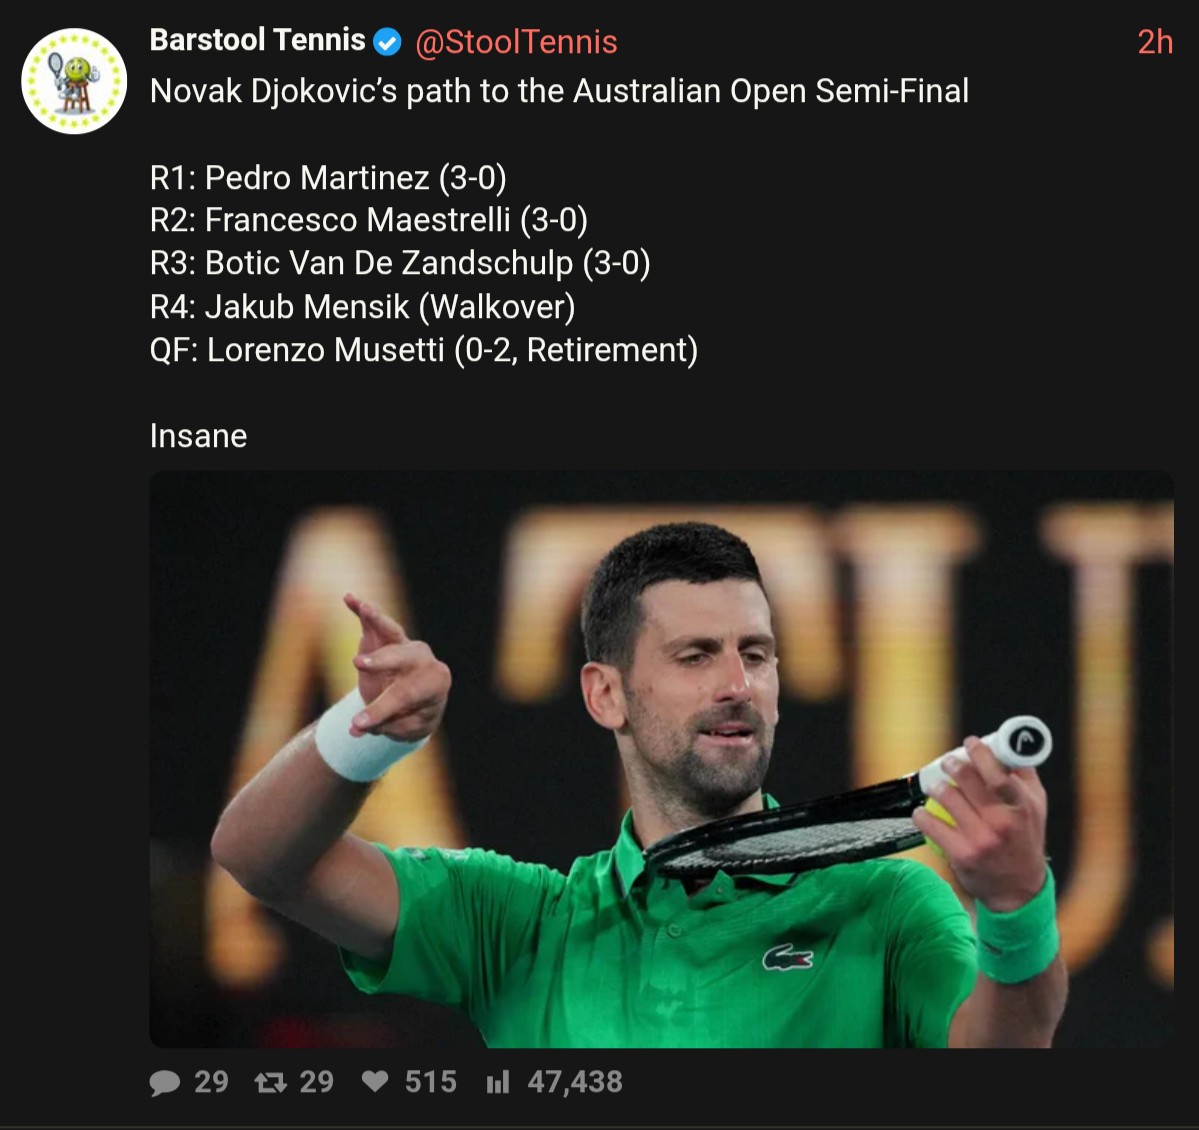Open the @StoolTennis handle link
1199x1130 pixels.
pyautogui.click(x=516, y=42)
